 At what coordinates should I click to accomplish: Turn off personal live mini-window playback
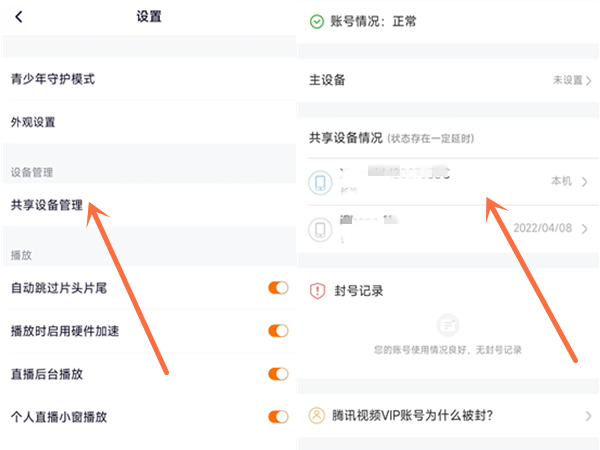(x=278, y=417)
